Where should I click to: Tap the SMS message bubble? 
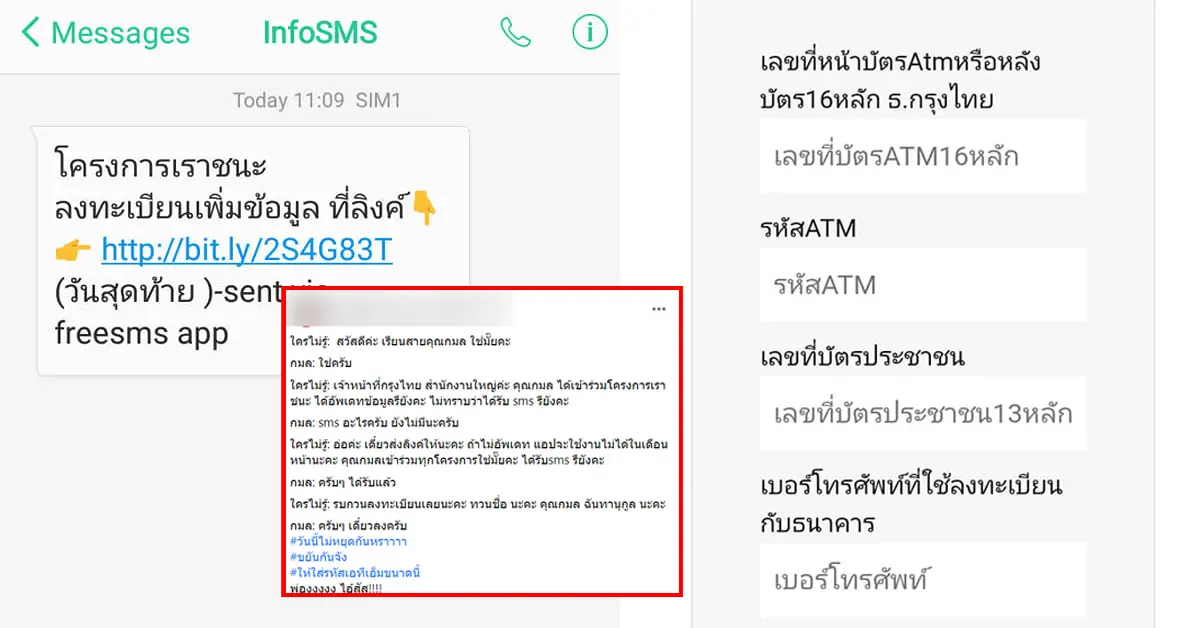[252, 251]
